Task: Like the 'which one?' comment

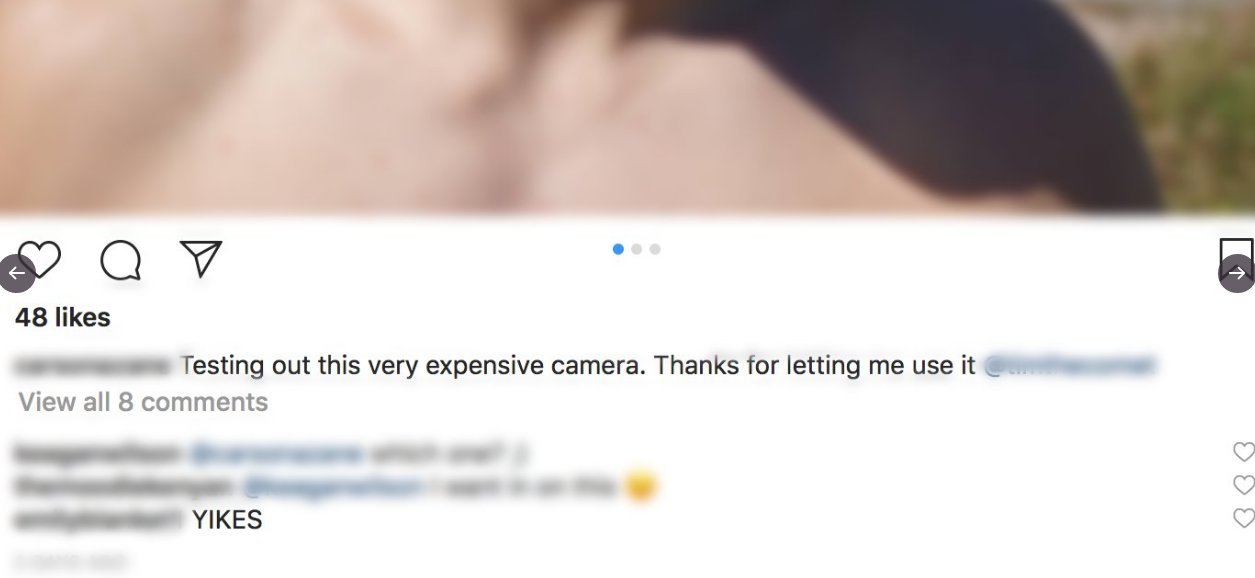Action: (x=1243, y=452)
